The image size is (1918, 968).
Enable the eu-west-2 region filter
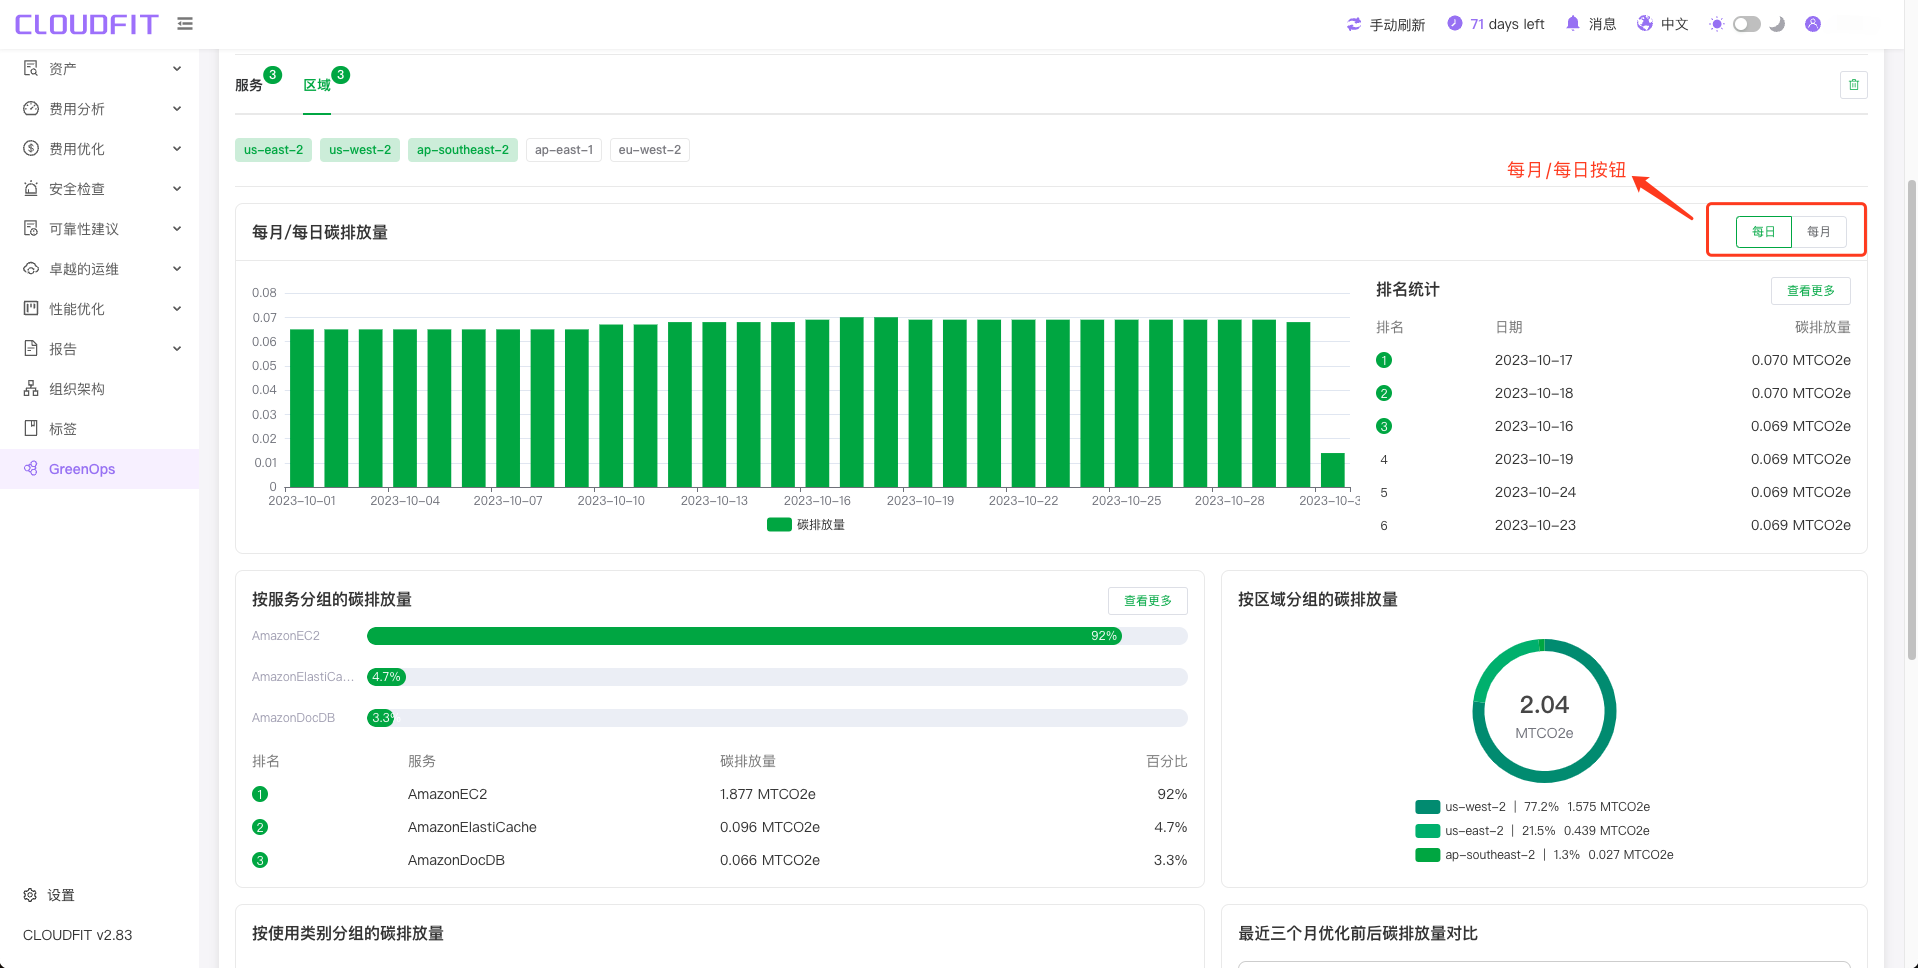[x=650, y=150]
